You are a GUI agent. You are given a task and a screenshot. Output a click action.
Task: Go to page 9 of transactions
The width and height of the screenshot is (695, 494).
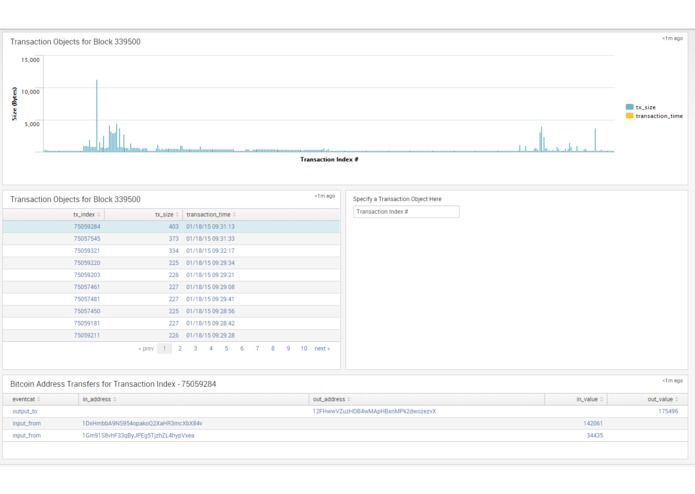click(x=289, y=349)
